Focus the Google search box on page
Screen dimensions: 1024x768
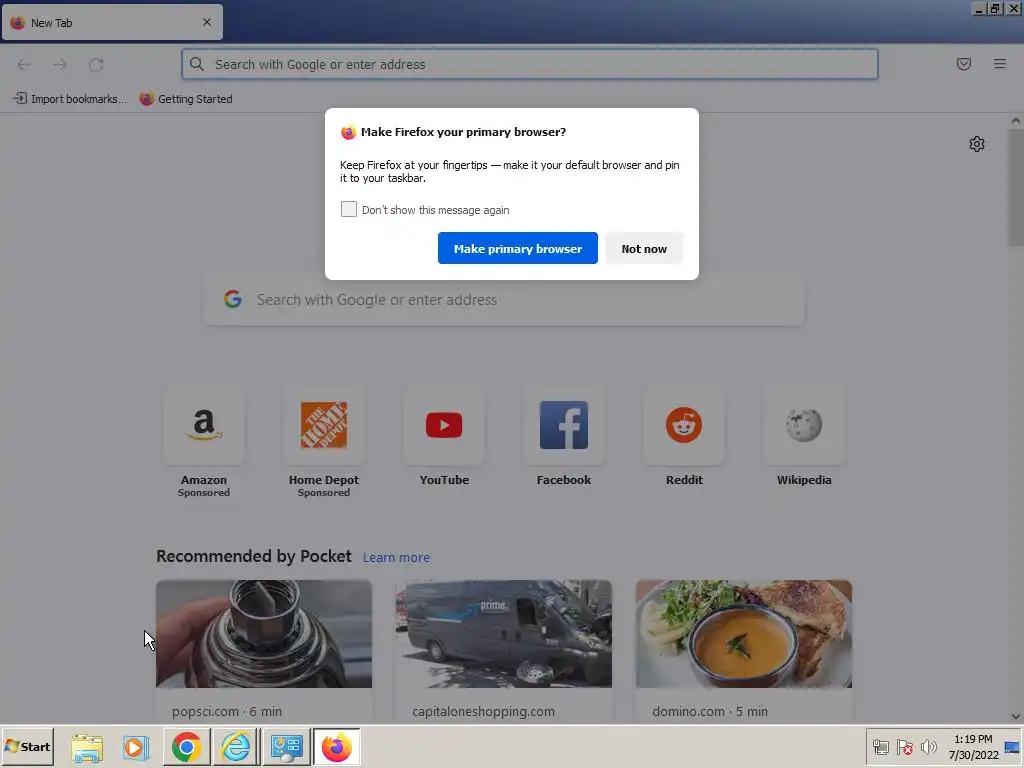504,300
